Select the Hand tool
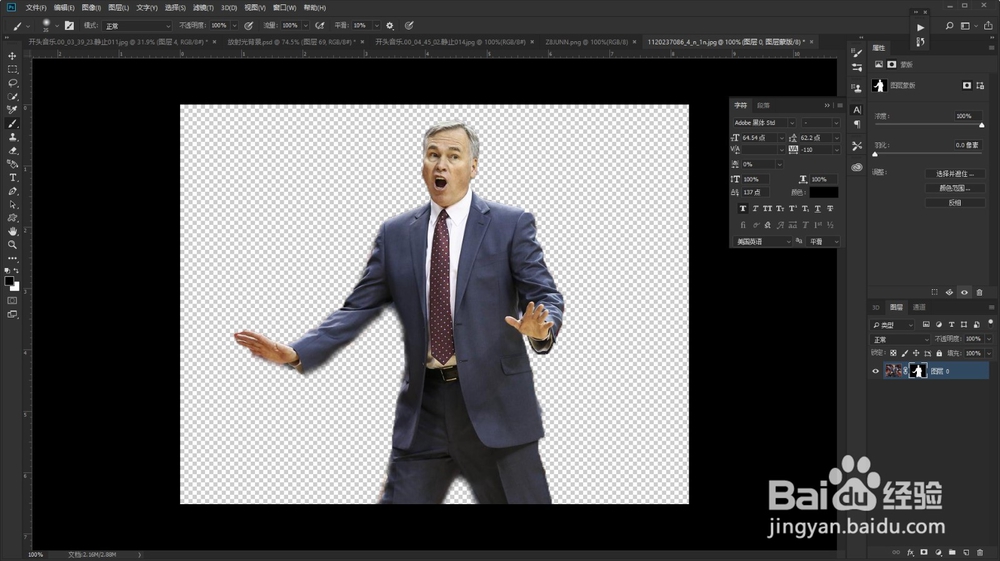The height and width of the screenshot is (561, 1000). click(x=12, y=231)
